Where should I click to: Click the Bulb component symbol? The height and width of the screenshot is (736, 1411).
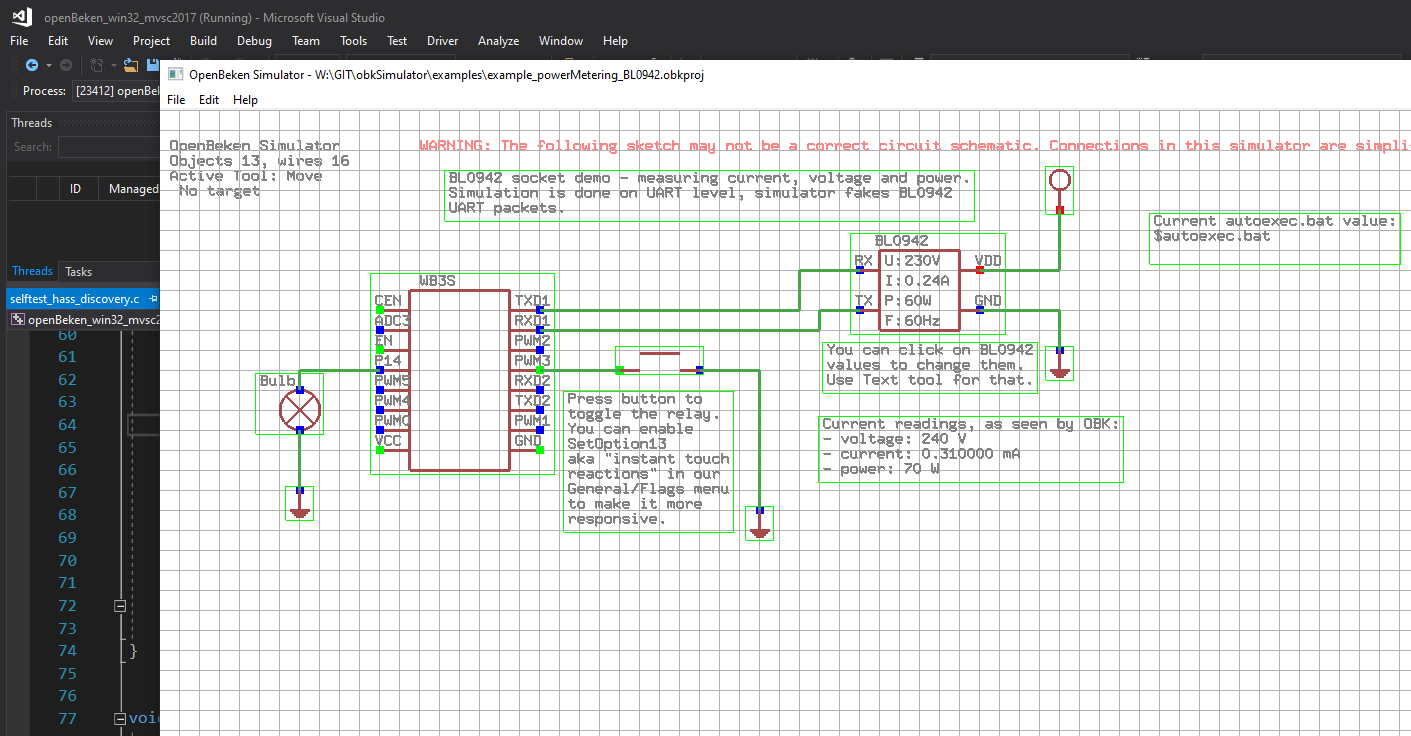coord(299,409)
